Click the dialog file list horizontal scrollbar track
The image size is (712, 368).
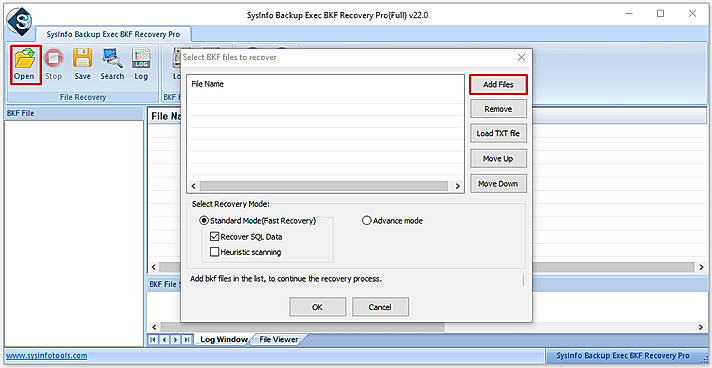coord(324,186)
